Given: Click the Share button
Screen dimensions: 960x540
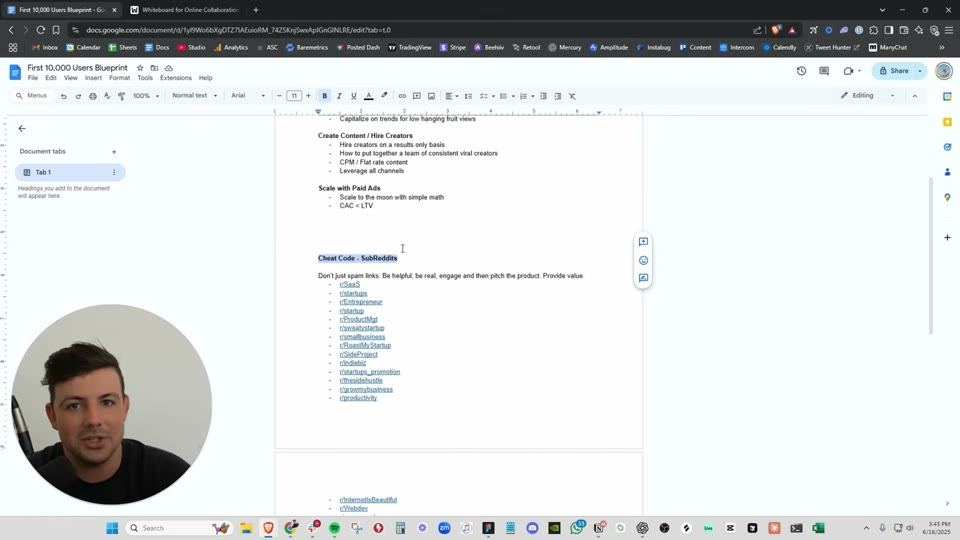Looking at the screenshot, I should point(894,71).
